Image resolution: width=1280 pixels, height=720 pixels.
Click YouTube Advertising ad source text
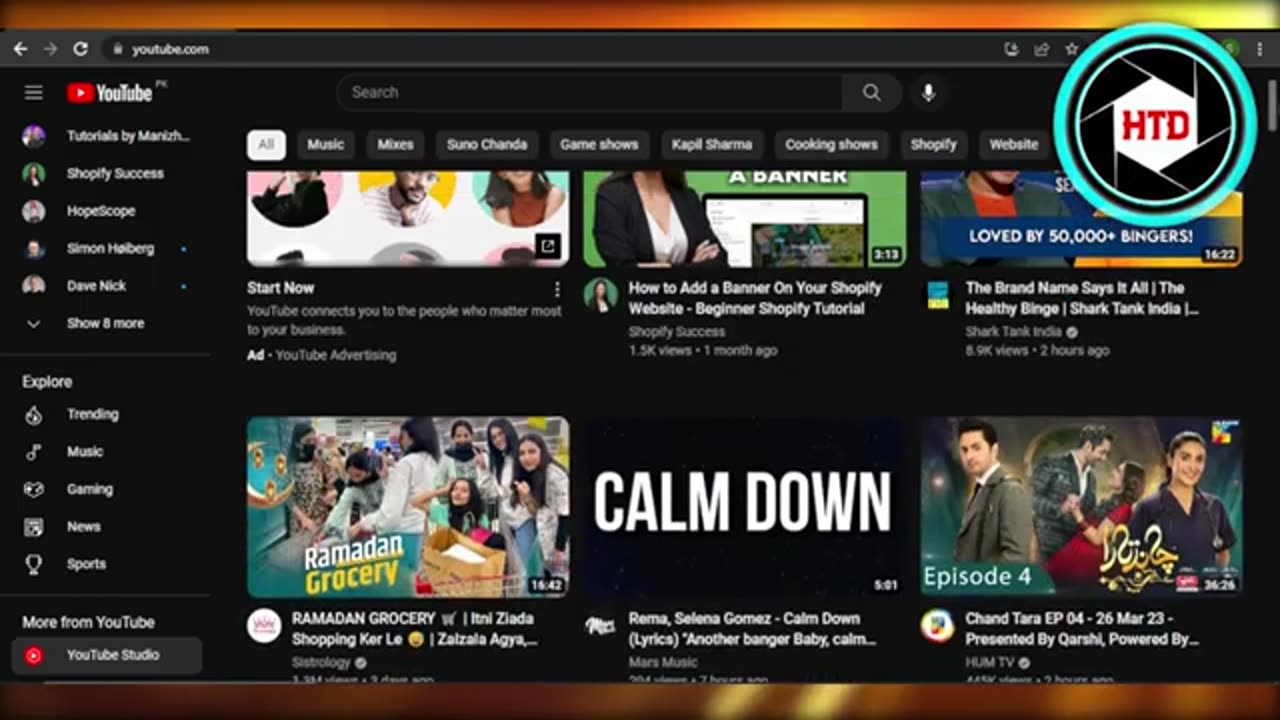tap(336, 355)
